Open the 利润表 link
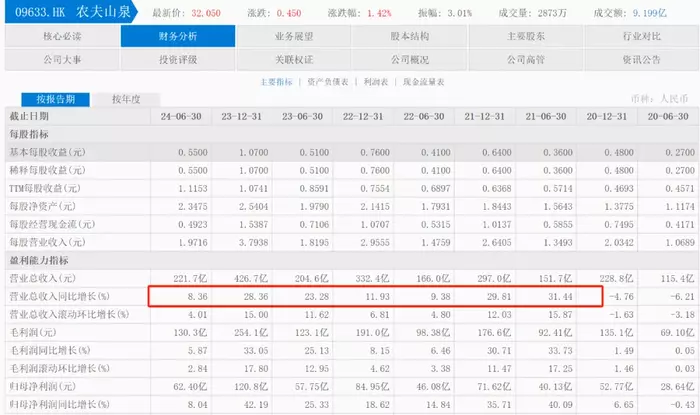 375,82
